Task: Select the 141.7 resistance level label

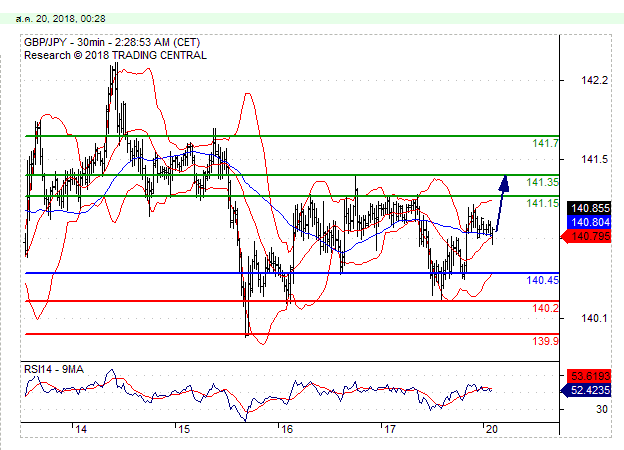Action: tap(545, 144)
